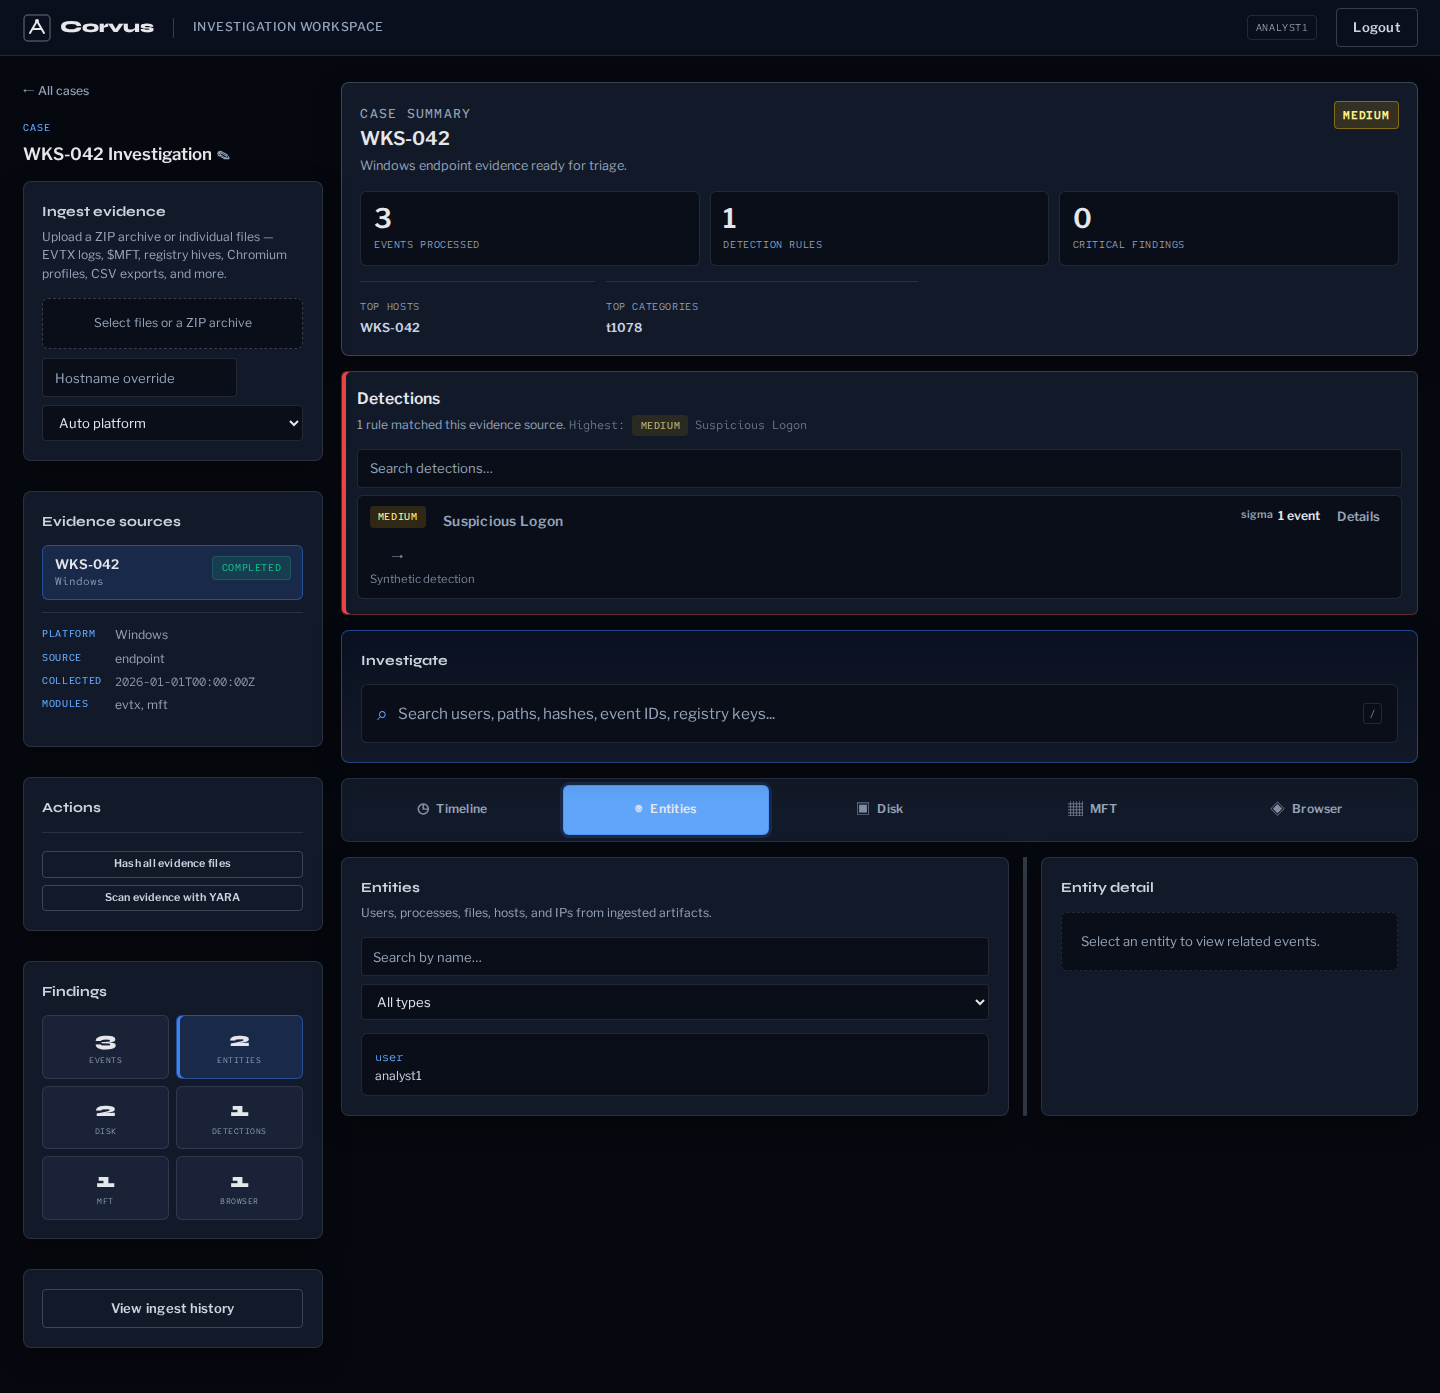Click View ingest history button
The image size is (1440, 1393).
[172, 1308]
